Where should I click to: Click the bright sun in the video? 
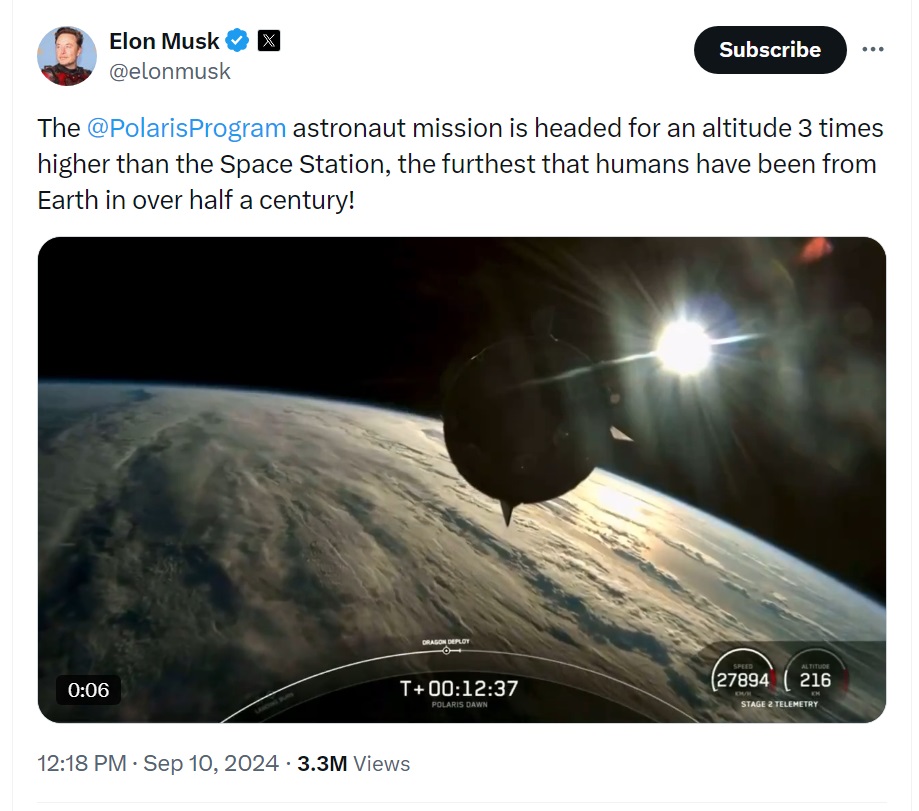click(x=683, y=347)
